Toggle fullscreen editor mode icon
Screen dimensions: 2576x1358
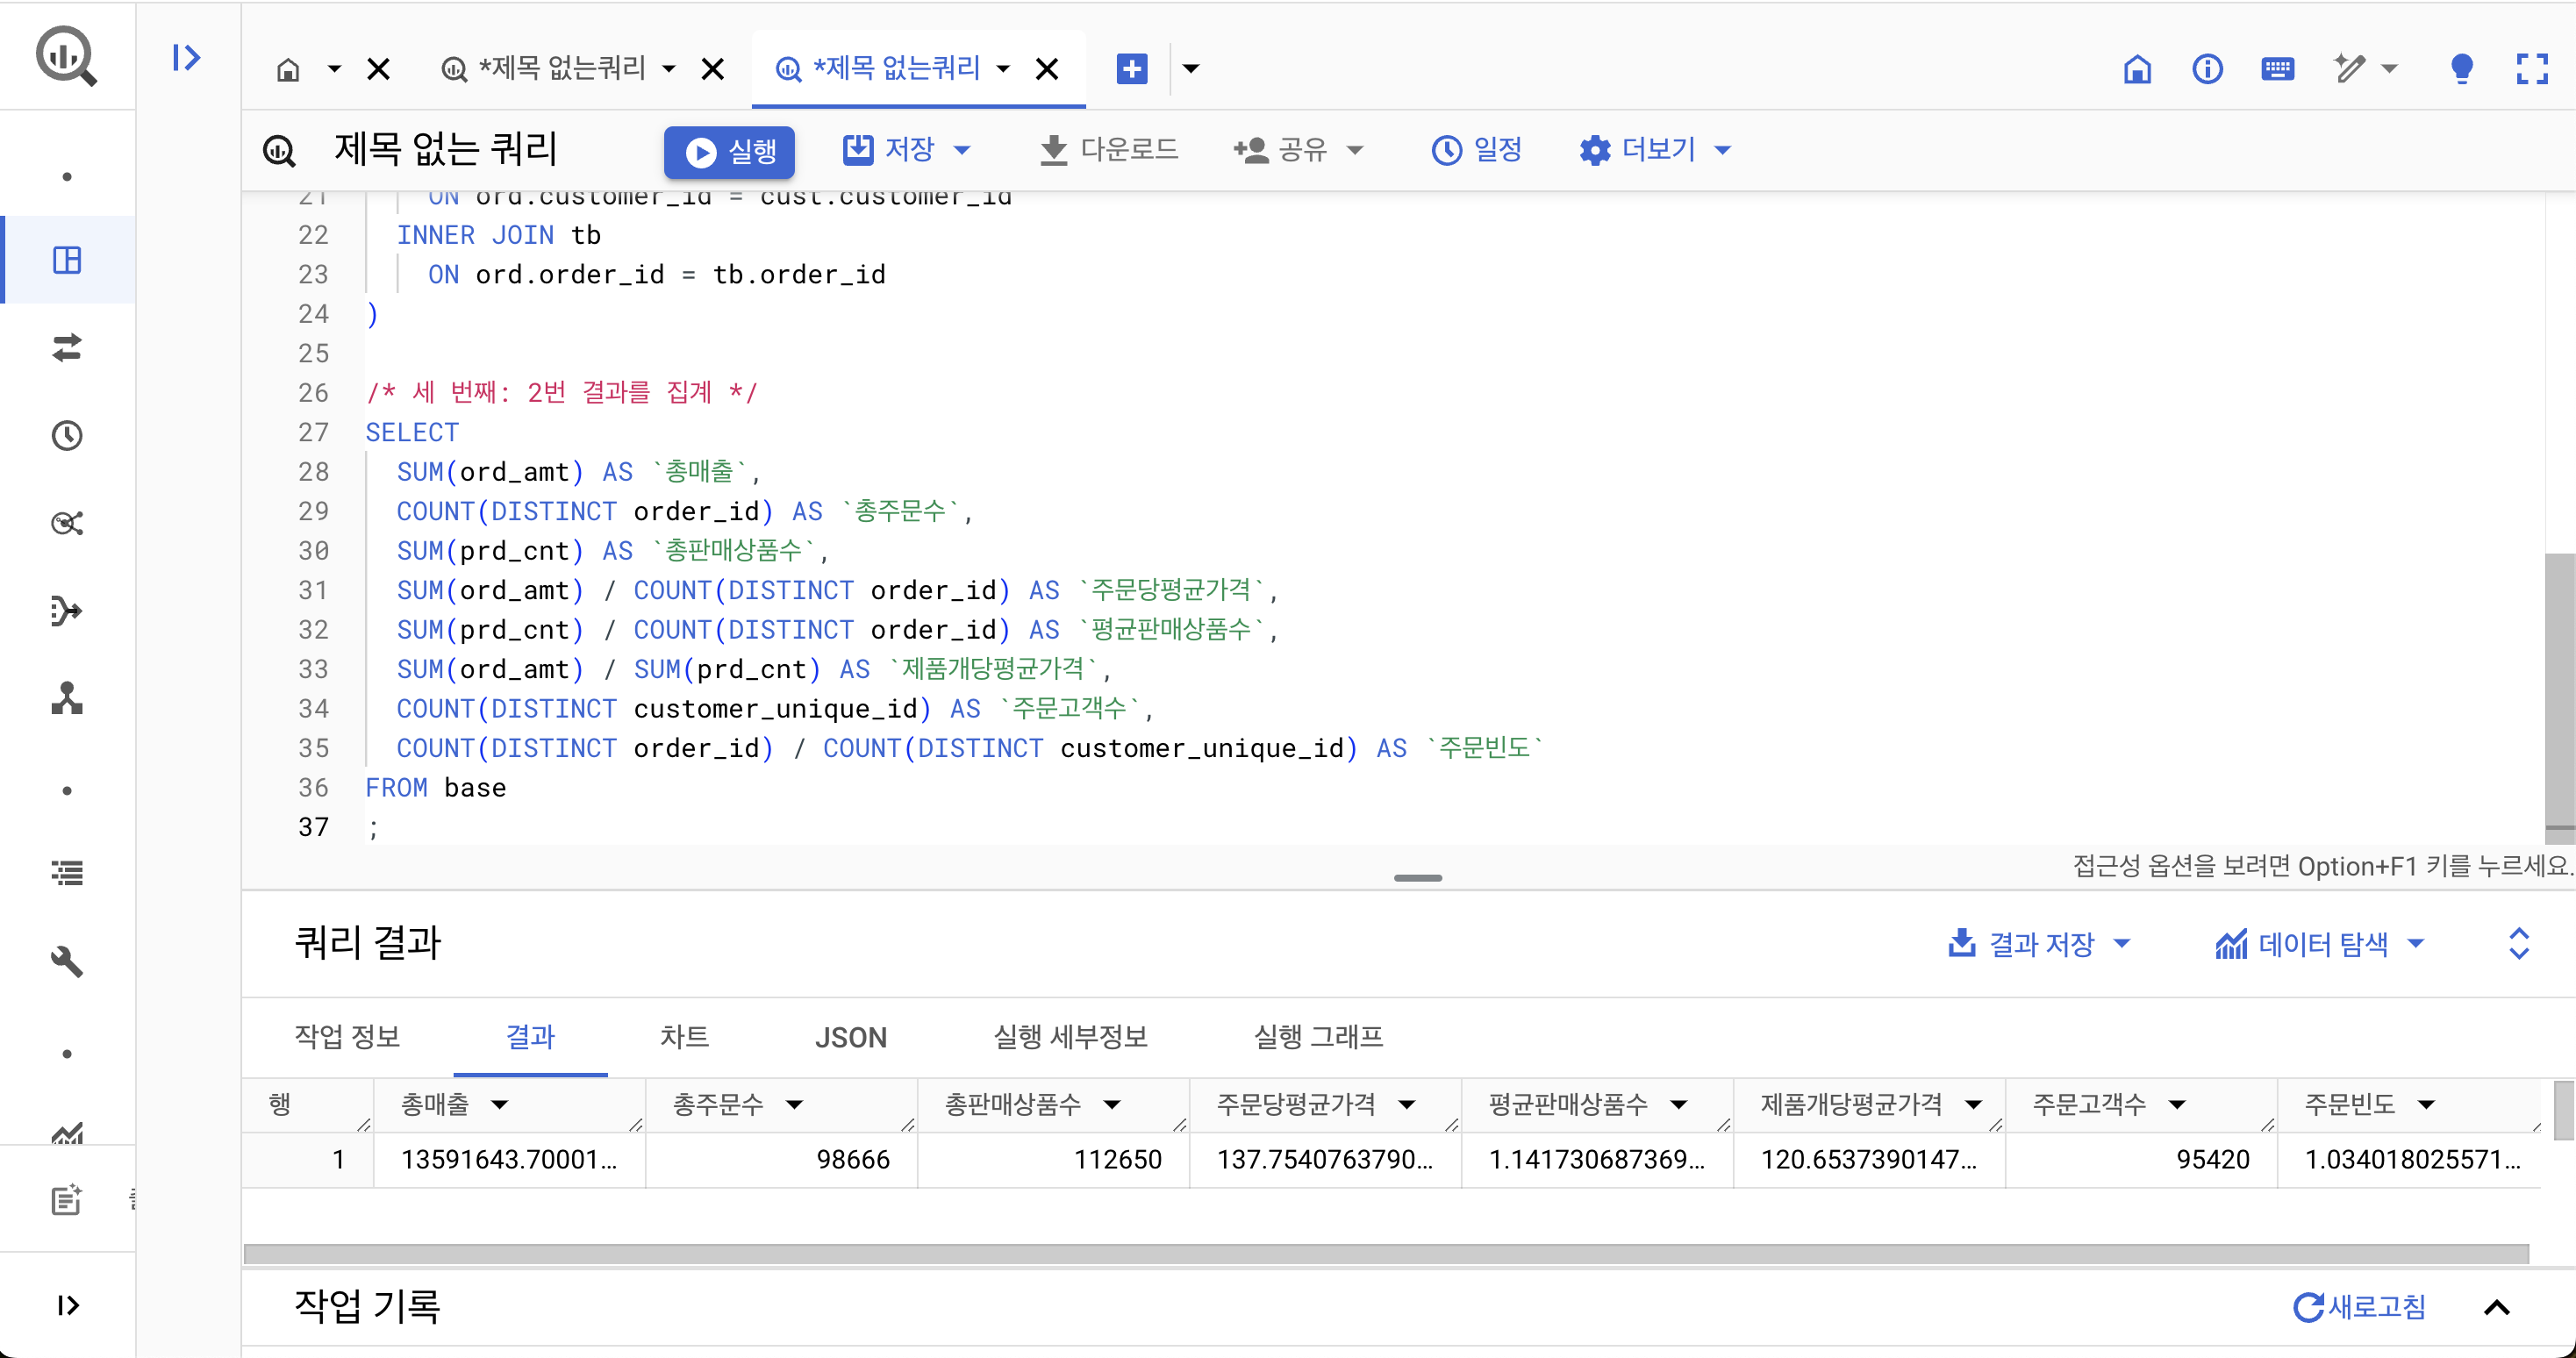coord(2531,69)
